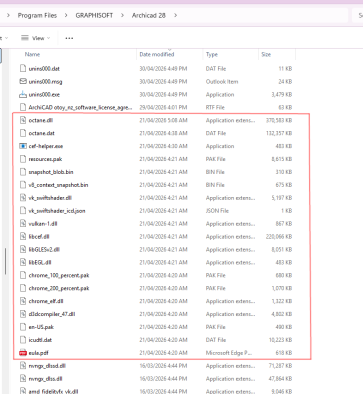Viewport: 363px width, 400px height.
Task: Expand the chevron after Archicad 28
Action: point(175,15)
